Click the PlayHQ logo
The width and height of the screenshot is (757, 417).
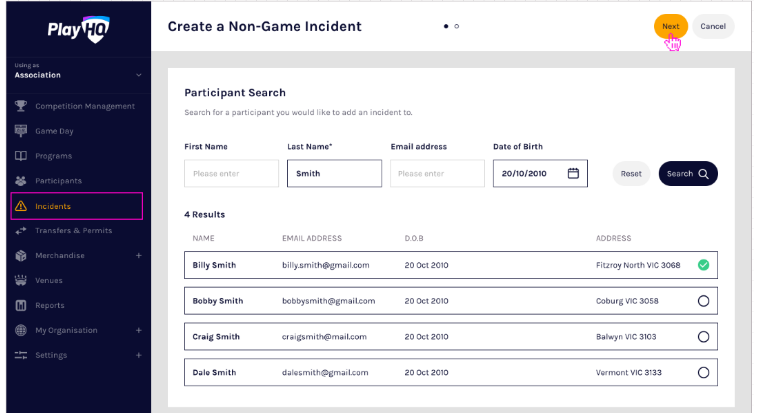click(x=78, y=29)
